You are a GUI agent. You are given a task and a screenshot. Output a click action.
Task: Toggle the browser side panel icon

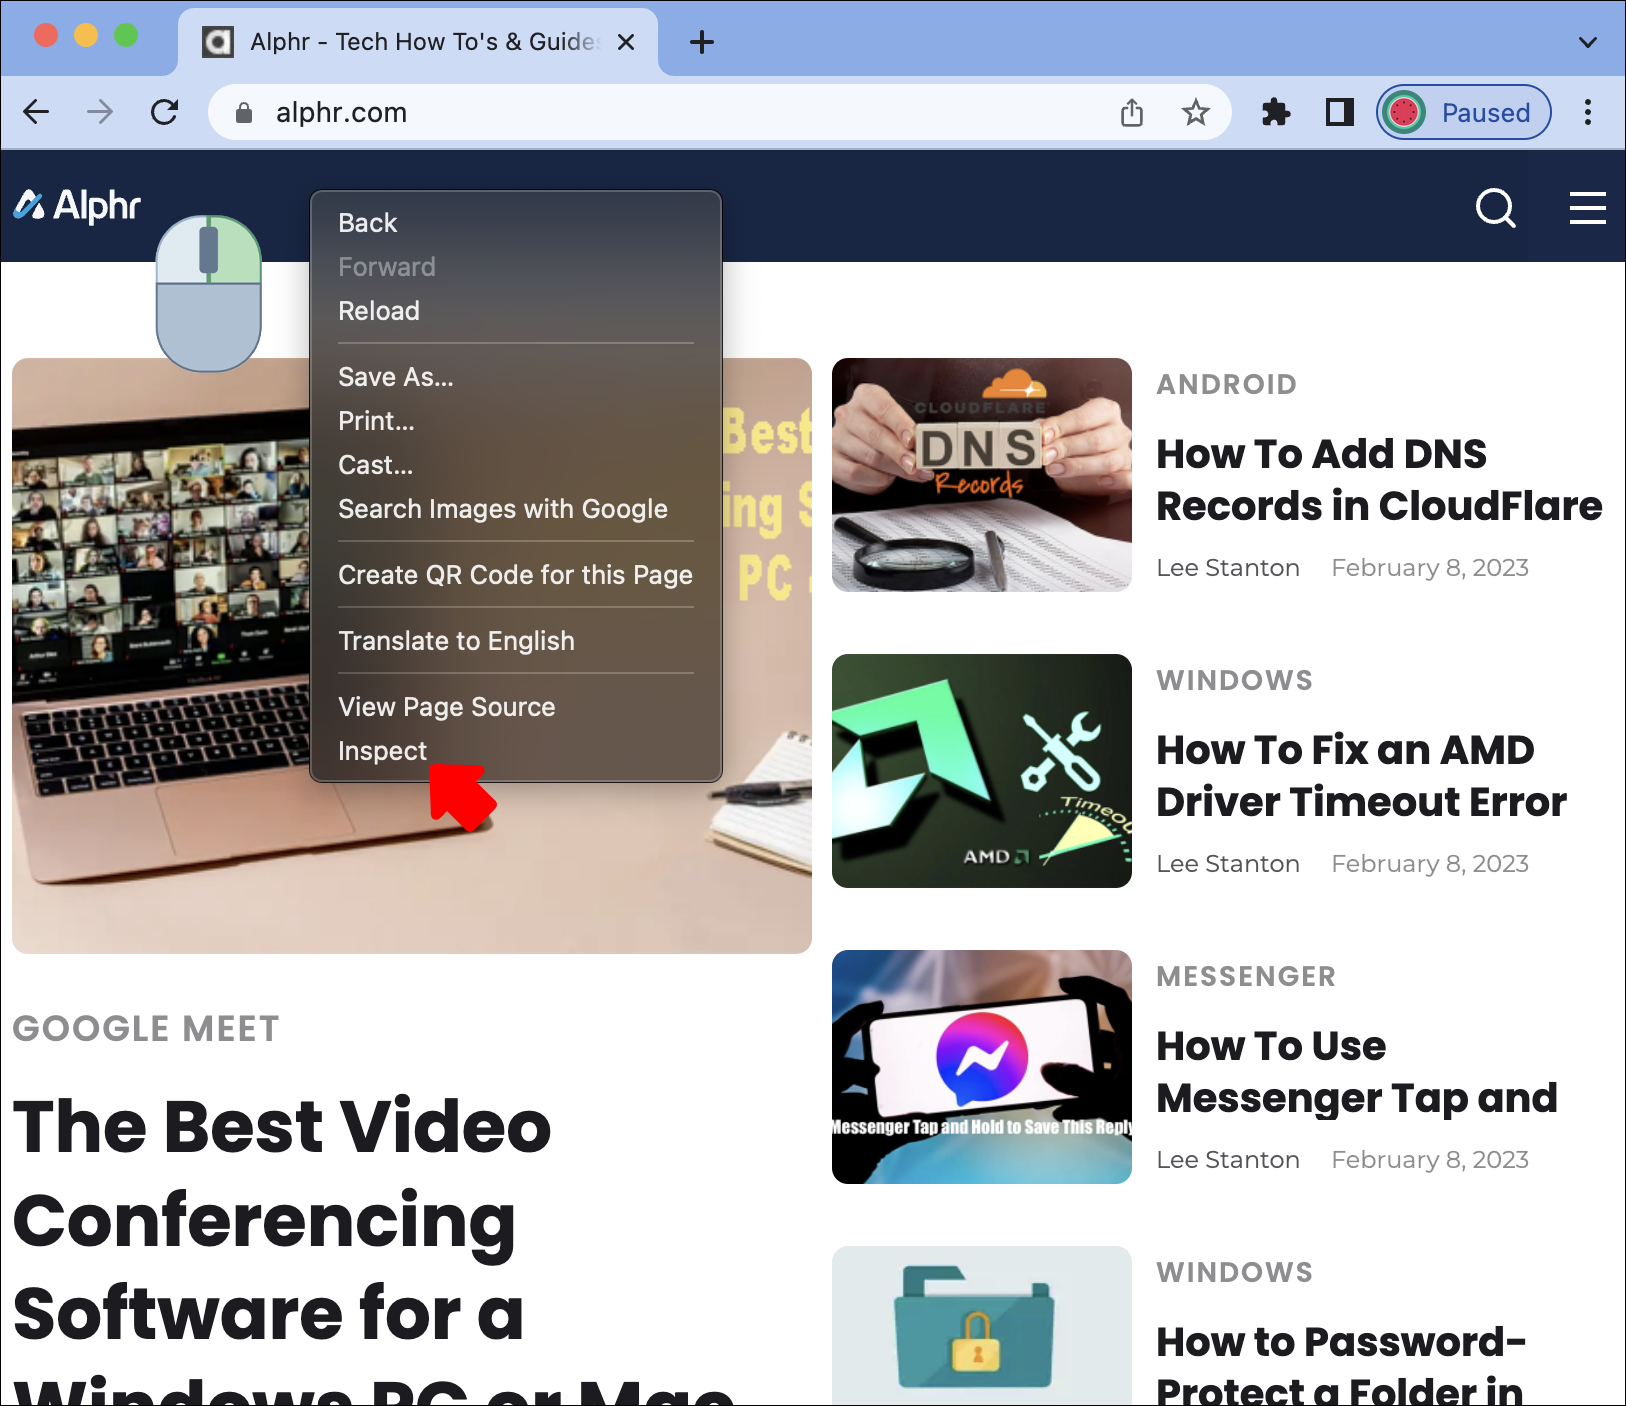(1340, 112)
